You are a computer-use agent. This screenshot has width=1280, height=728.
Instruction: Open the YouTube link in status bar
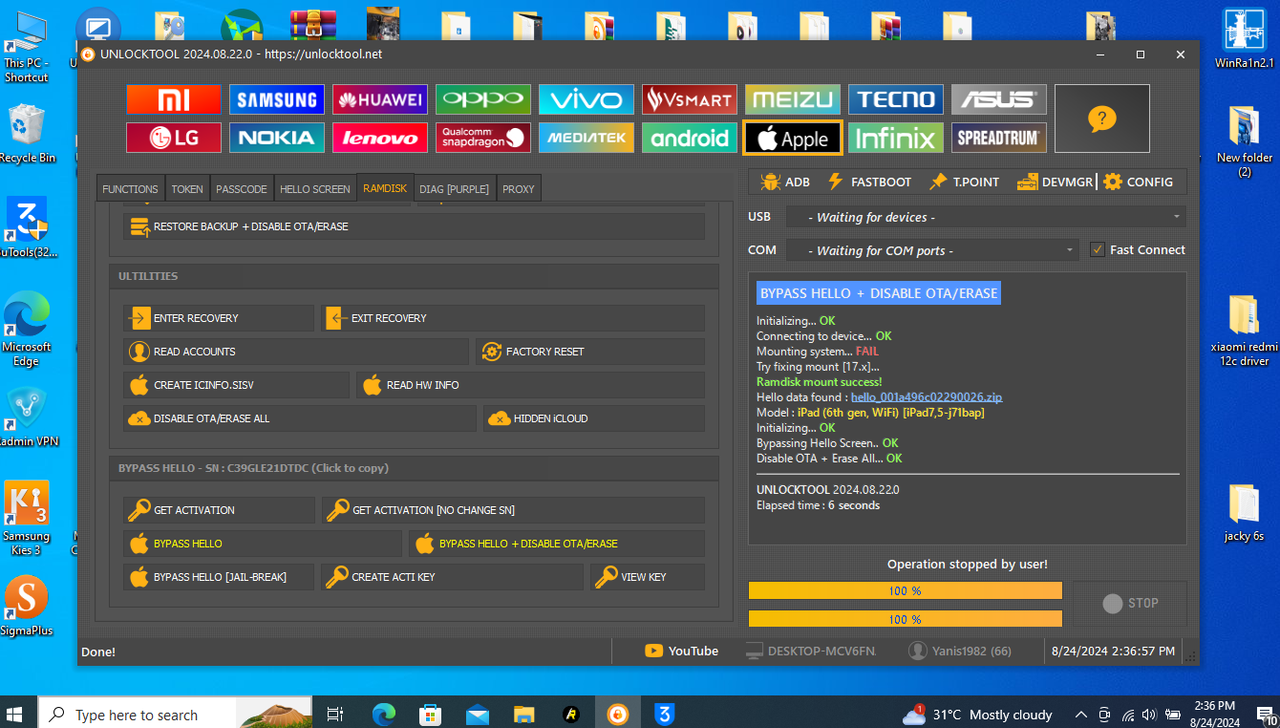[682, 651]
